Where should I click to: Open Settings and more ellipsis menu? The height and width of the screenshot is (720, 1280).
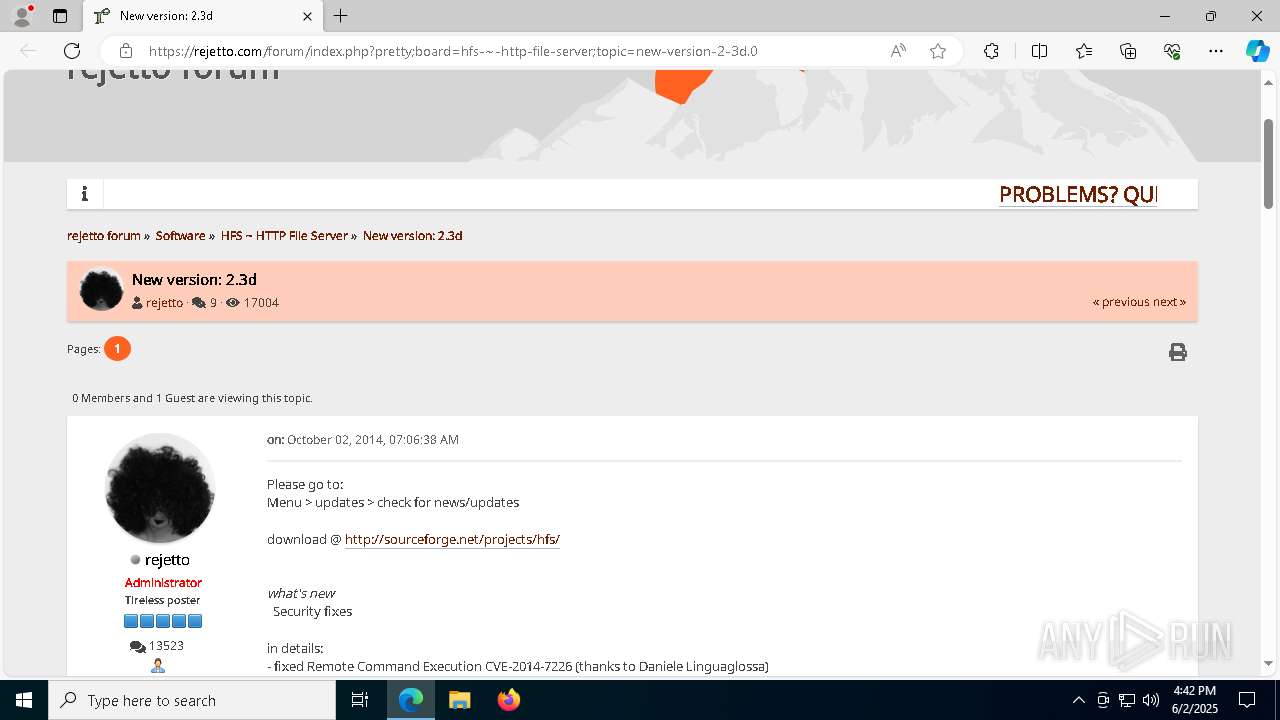tap(1216, 51)
